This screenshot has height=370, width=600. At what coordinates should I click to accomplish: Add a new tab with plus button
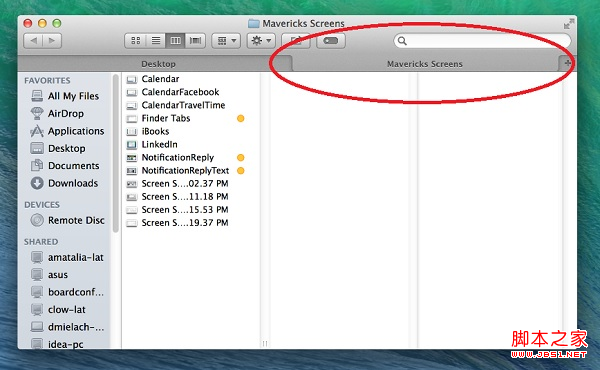click(567, 63)
